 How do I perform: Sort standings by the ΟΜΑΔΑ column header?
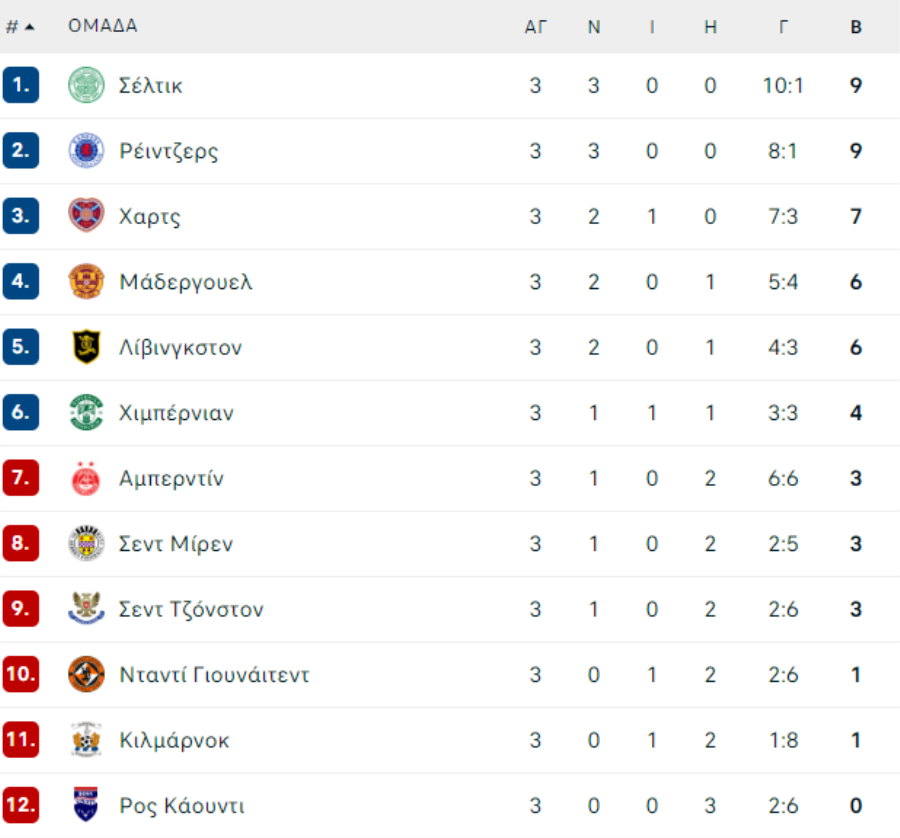(103, 26)
